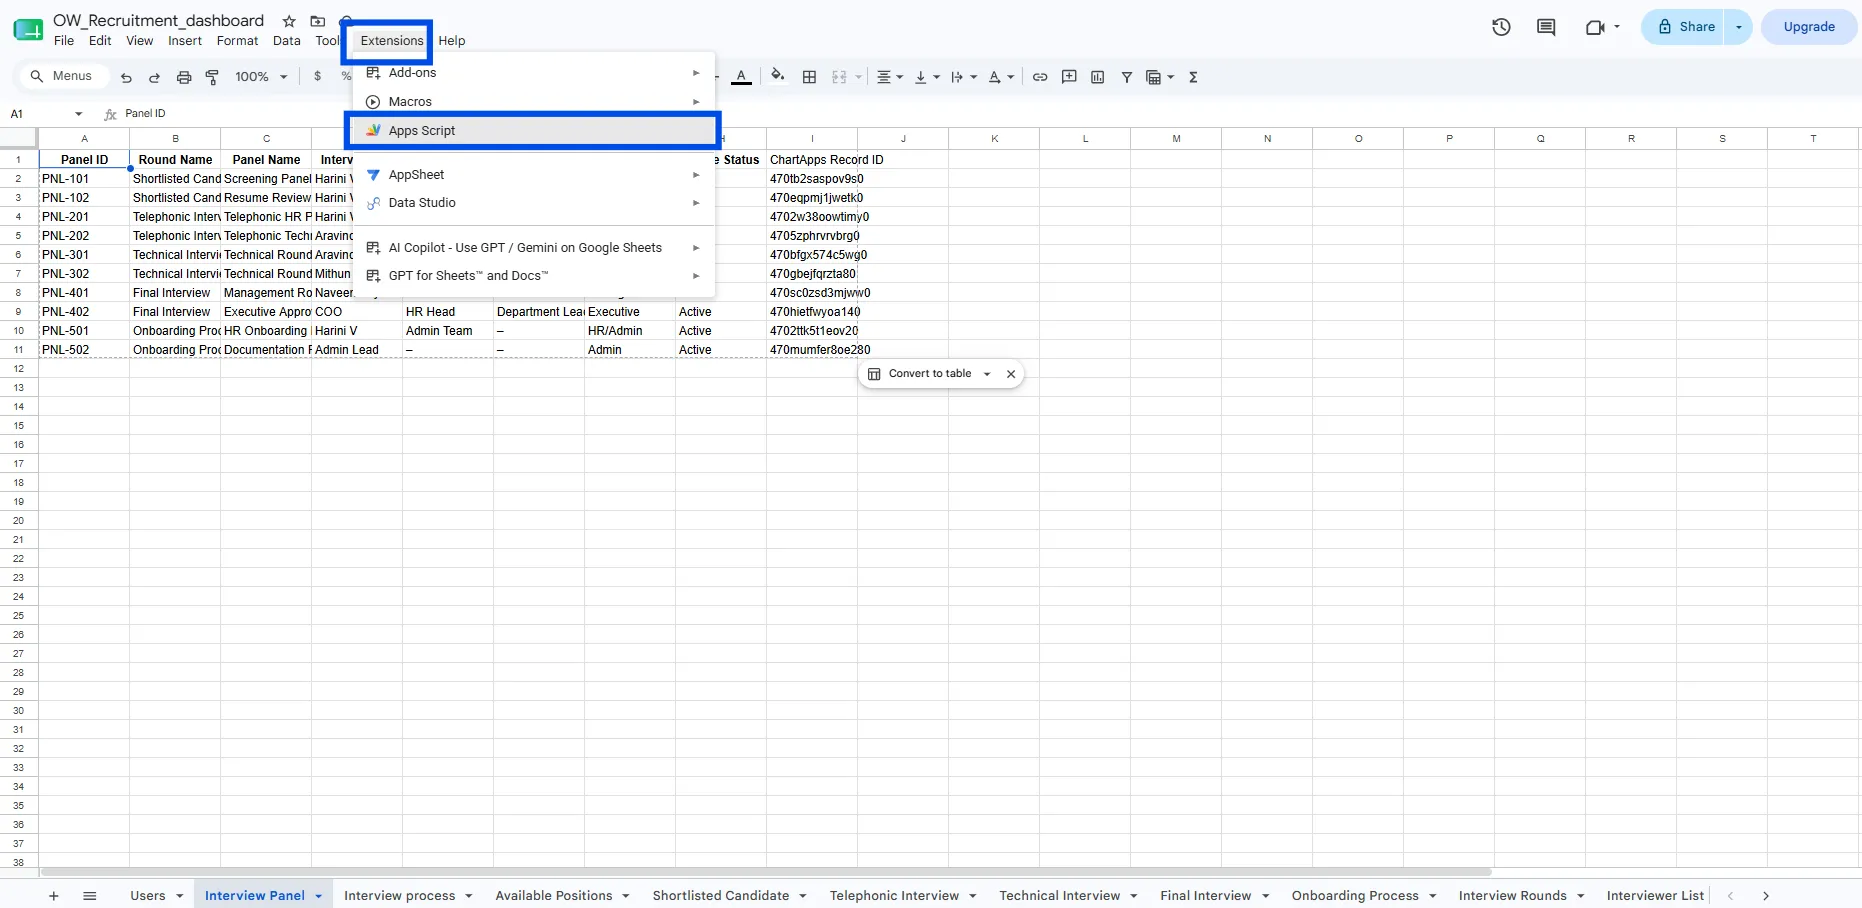1862x908 pixels.
Task: Expand the 100% zoom dropdown
Action: coord(262,77)
